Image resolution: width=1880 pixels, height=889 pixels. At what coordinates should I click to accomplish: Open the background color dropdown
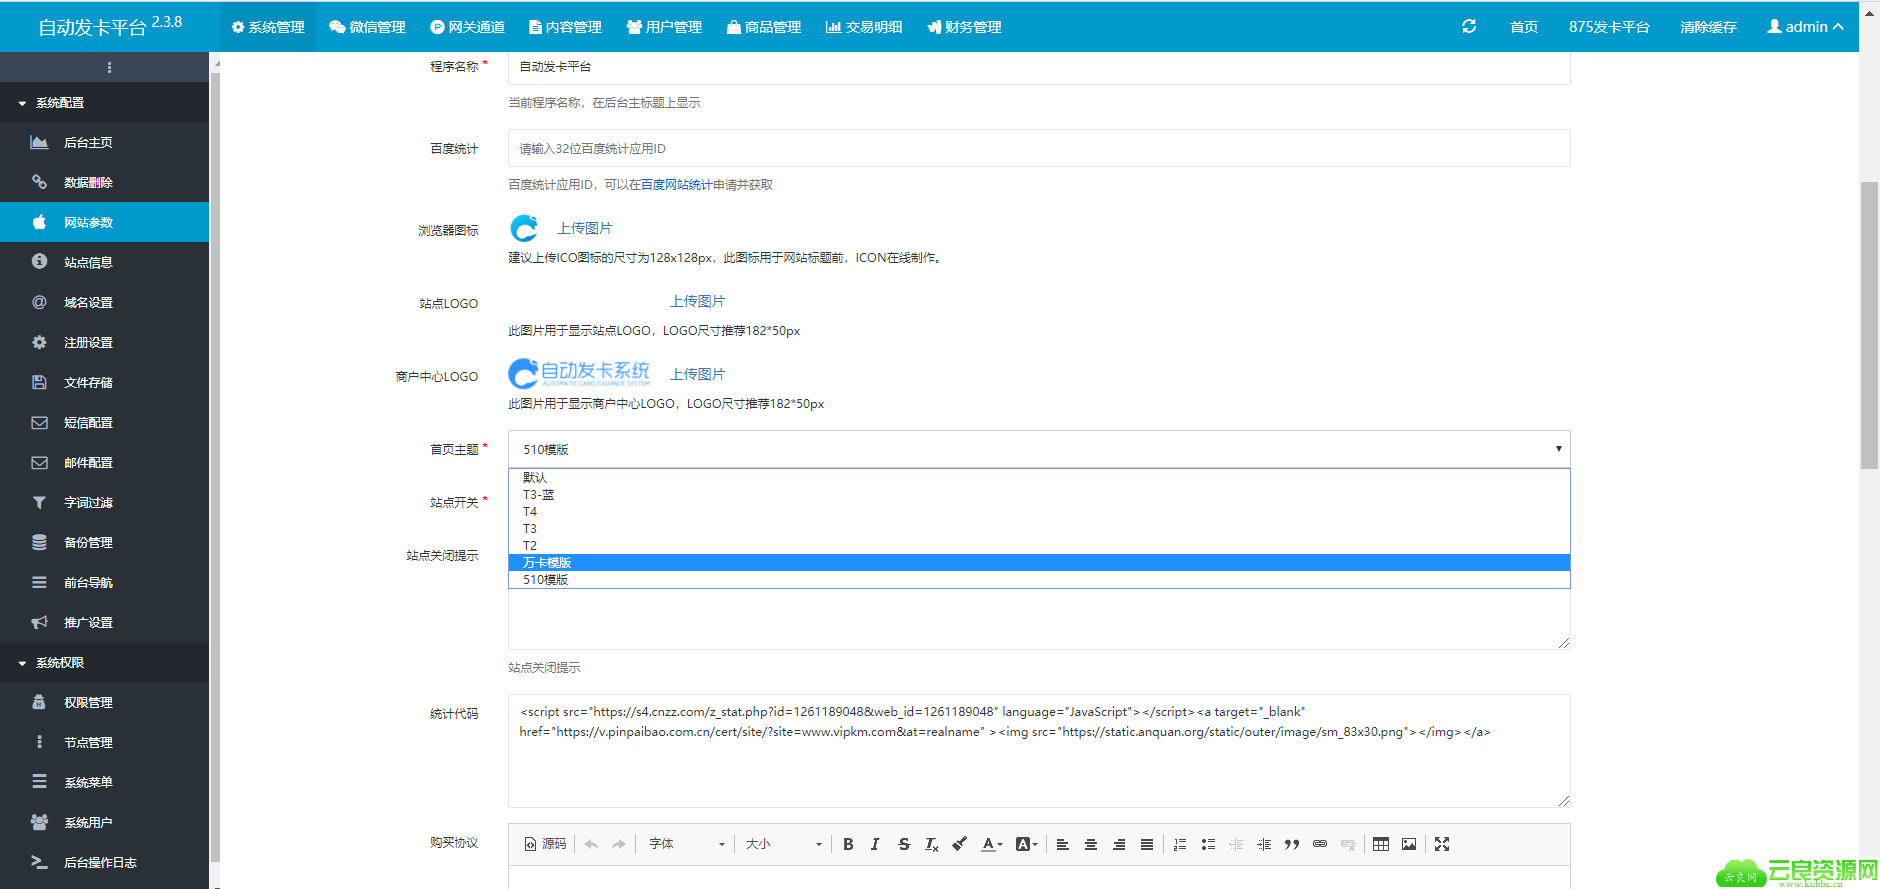tap(1027, 844)
